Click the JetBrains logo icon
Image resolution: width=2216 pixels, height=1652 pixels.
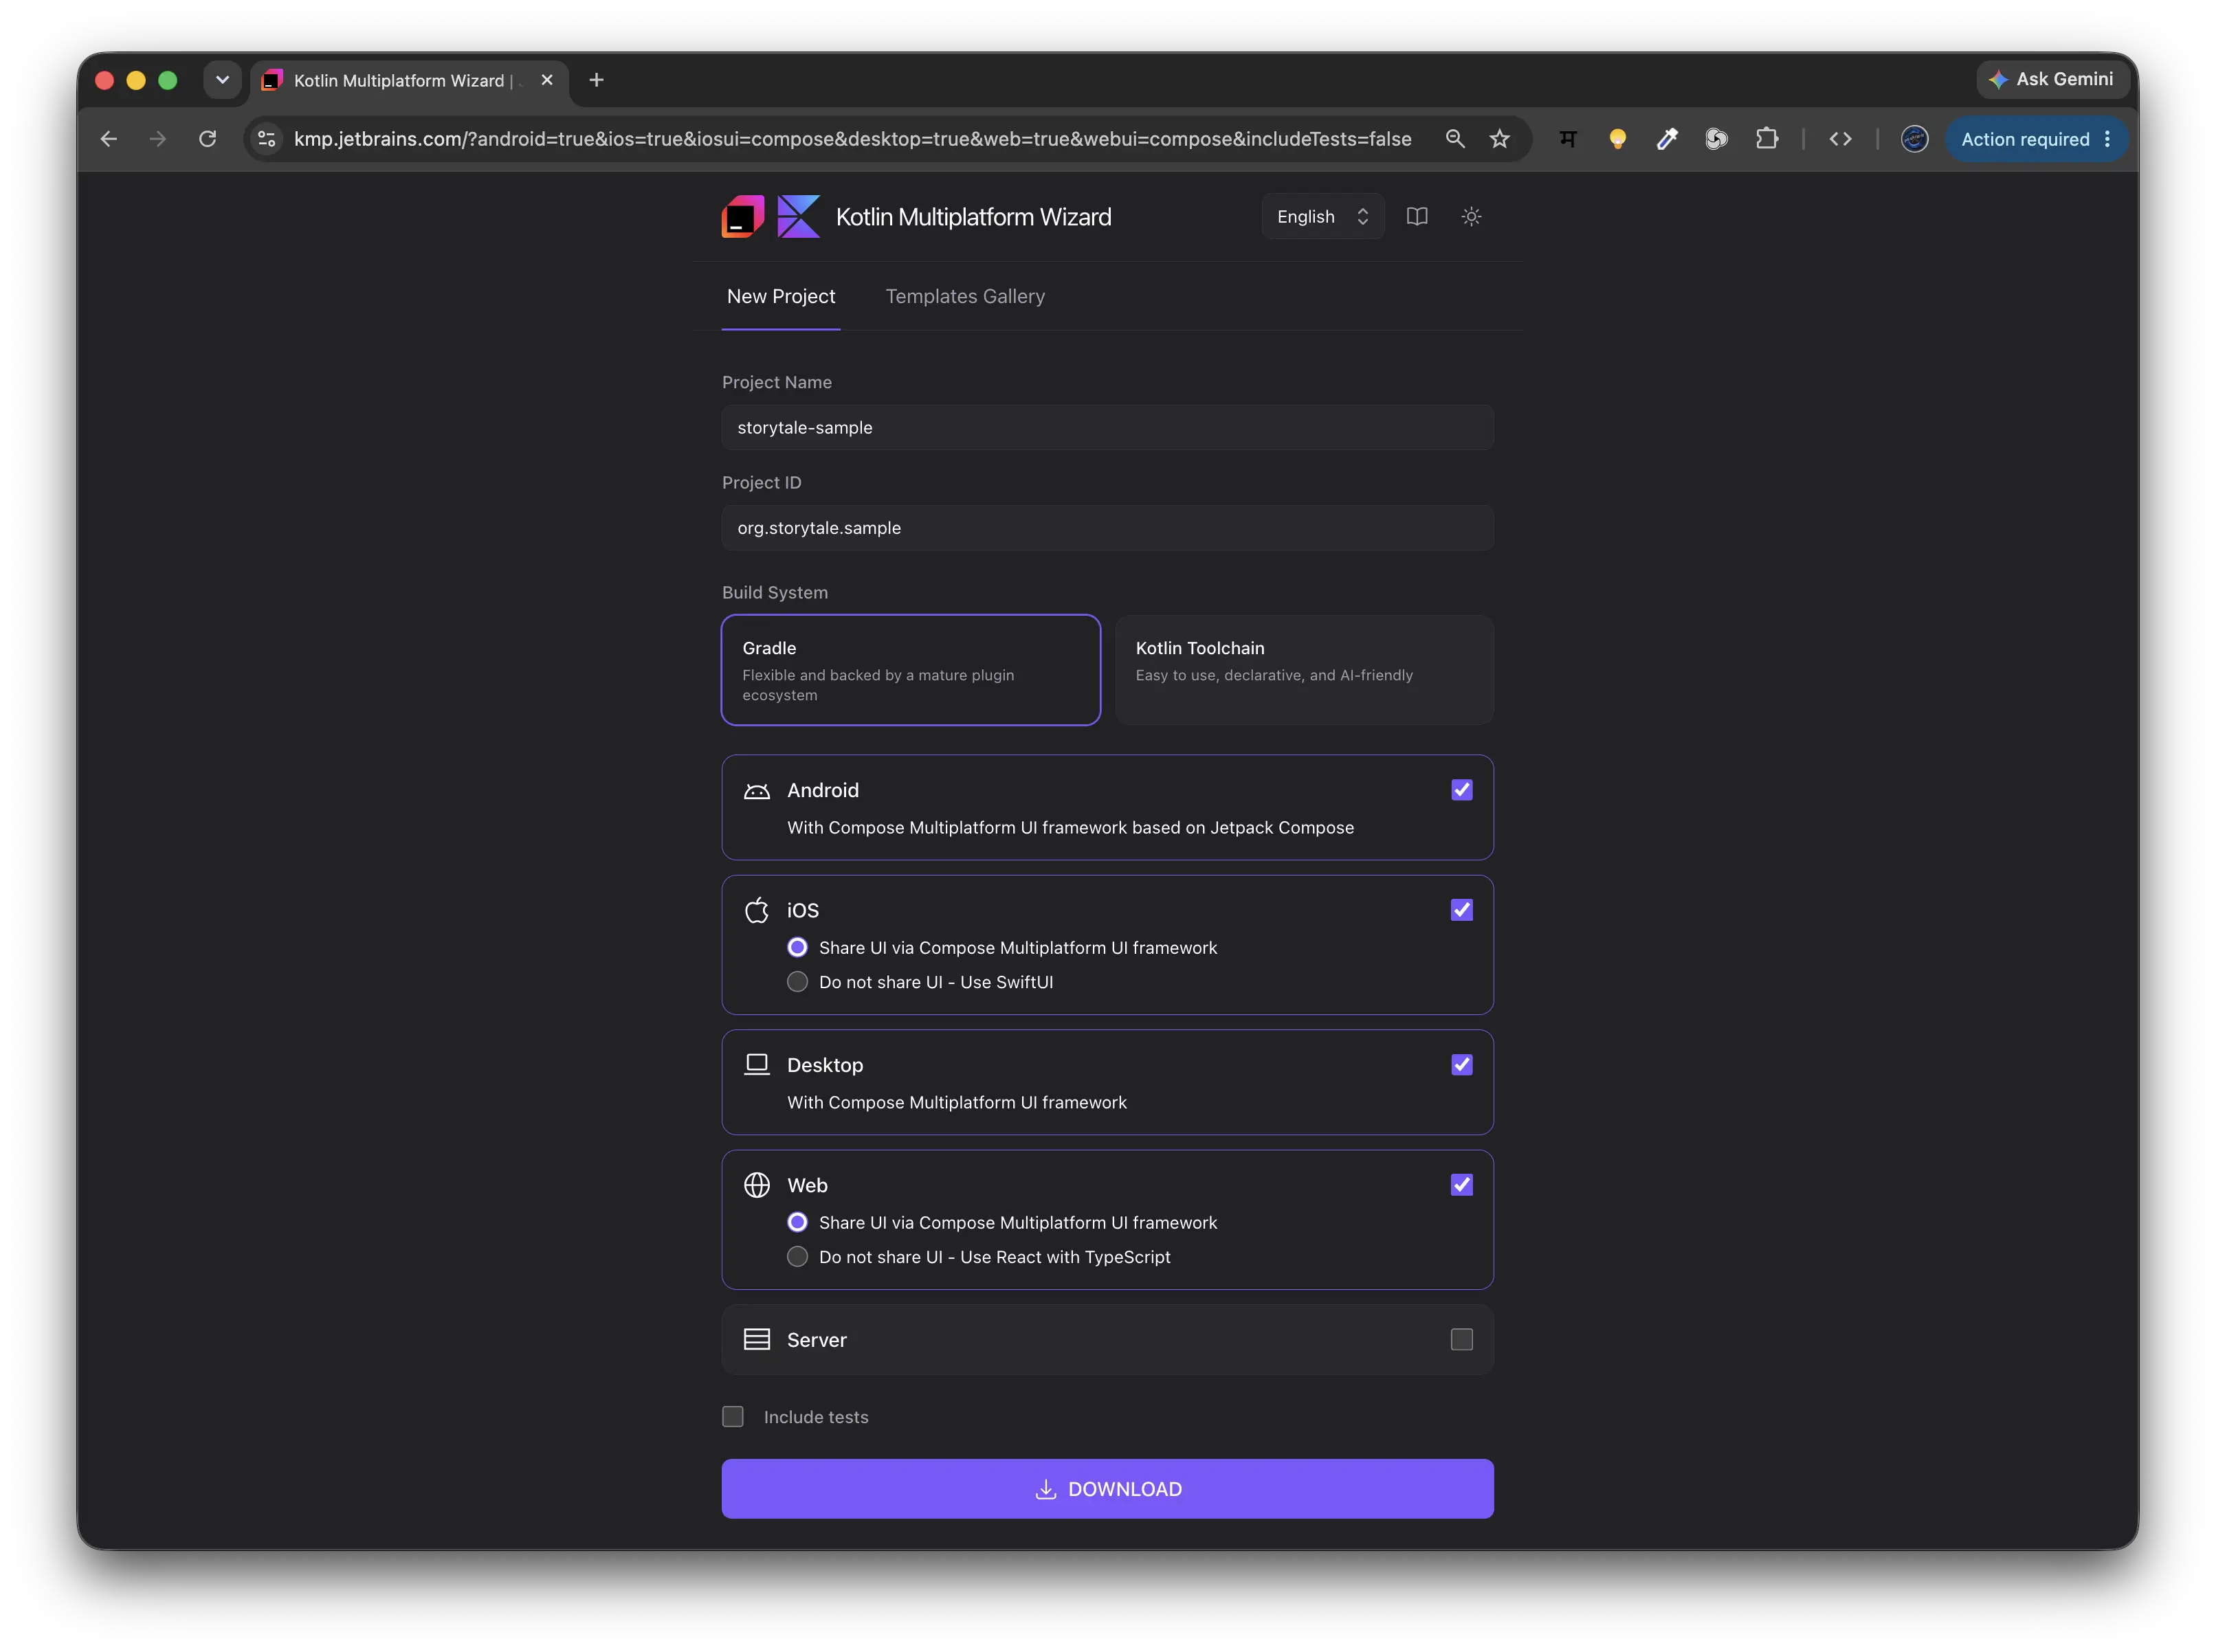point(742,217)
